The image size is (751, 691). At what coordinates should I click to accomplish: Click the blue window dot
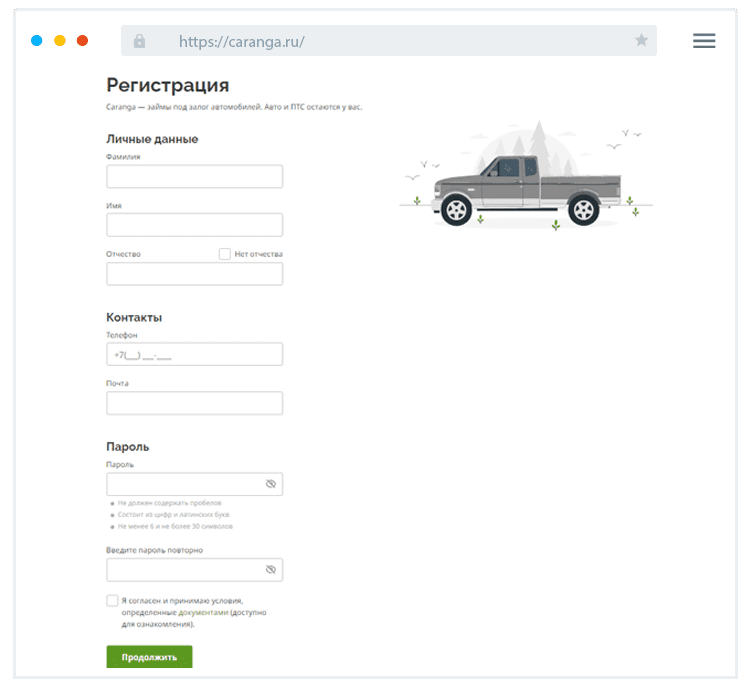[x=37, y=41]
